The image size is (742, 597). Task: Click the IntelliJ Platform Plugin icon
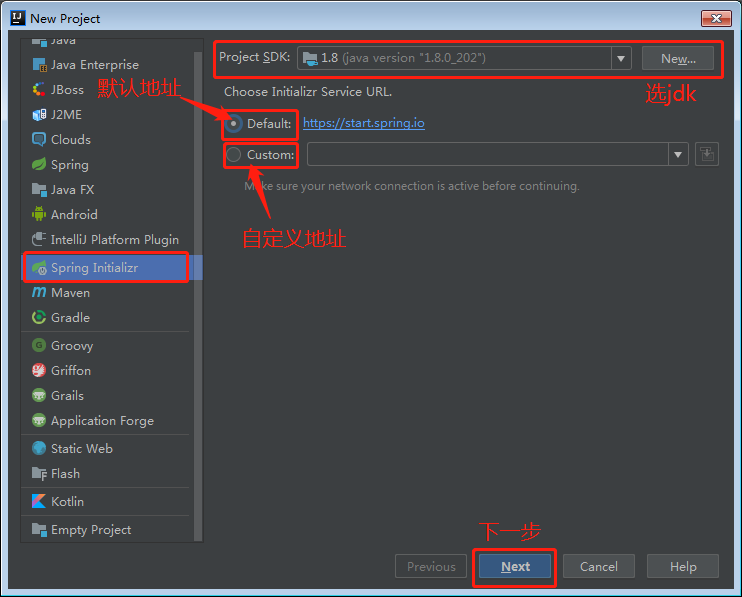(x=39, y=239)
